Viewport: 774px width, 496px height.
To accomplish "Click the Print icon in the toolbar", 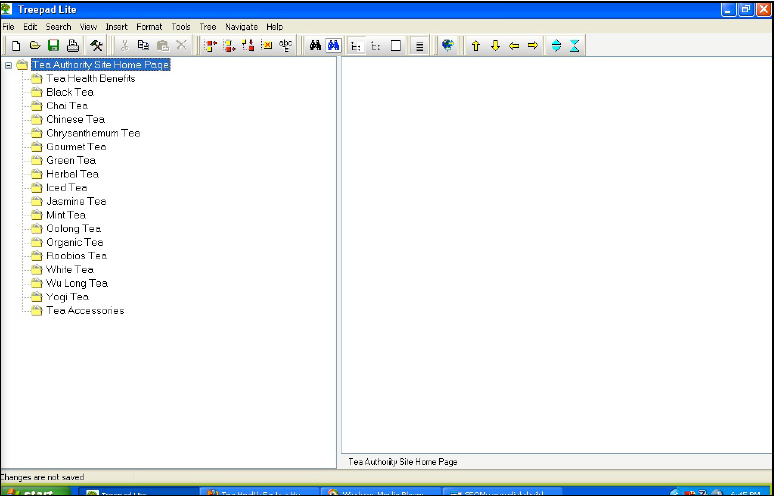I will click(x=73, y=46).
